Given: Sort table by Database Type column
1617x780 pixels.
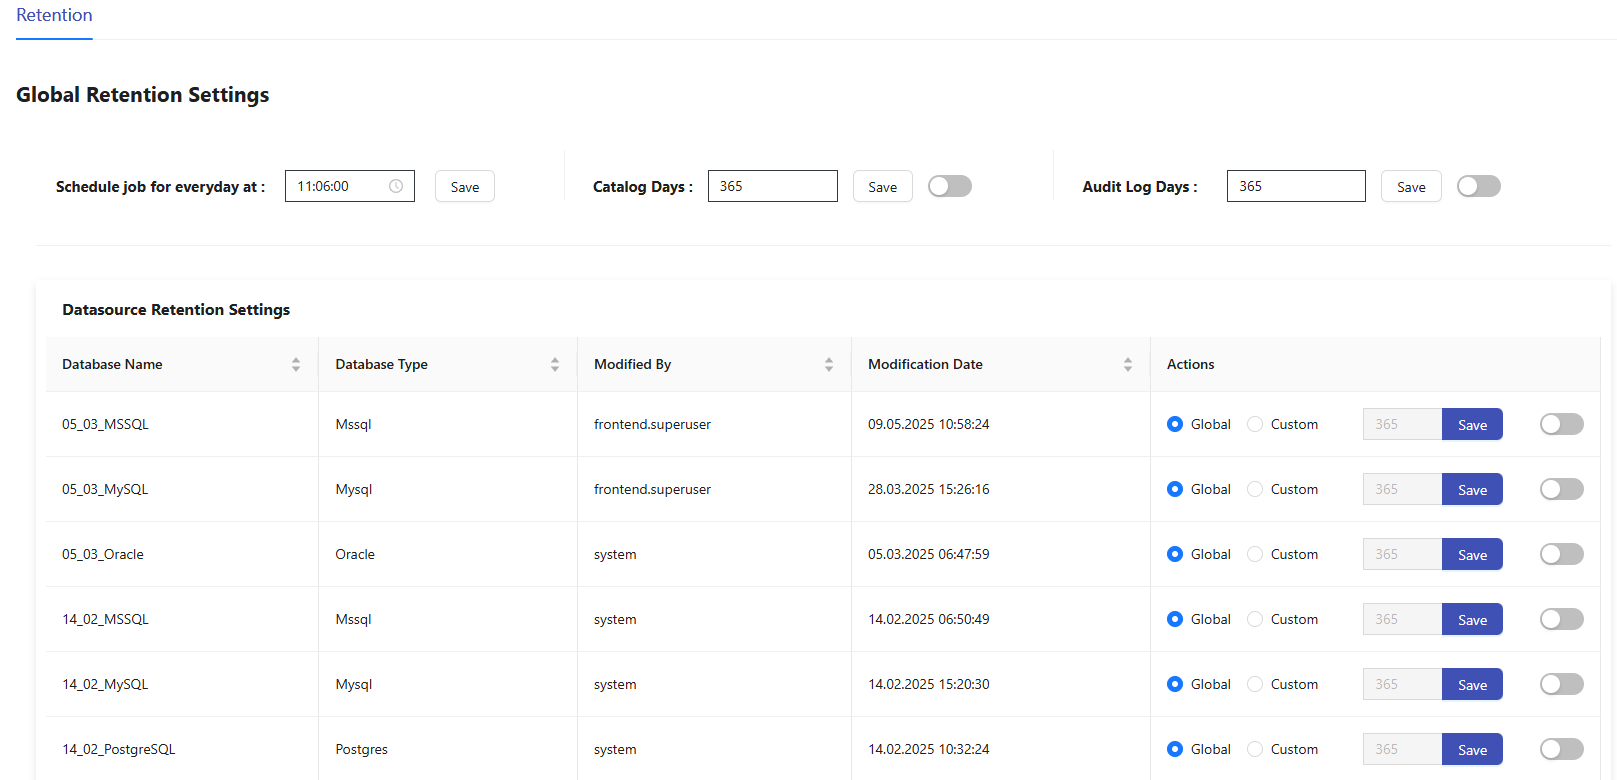Looking at the screenshot, I should click(x=555, y=365).
